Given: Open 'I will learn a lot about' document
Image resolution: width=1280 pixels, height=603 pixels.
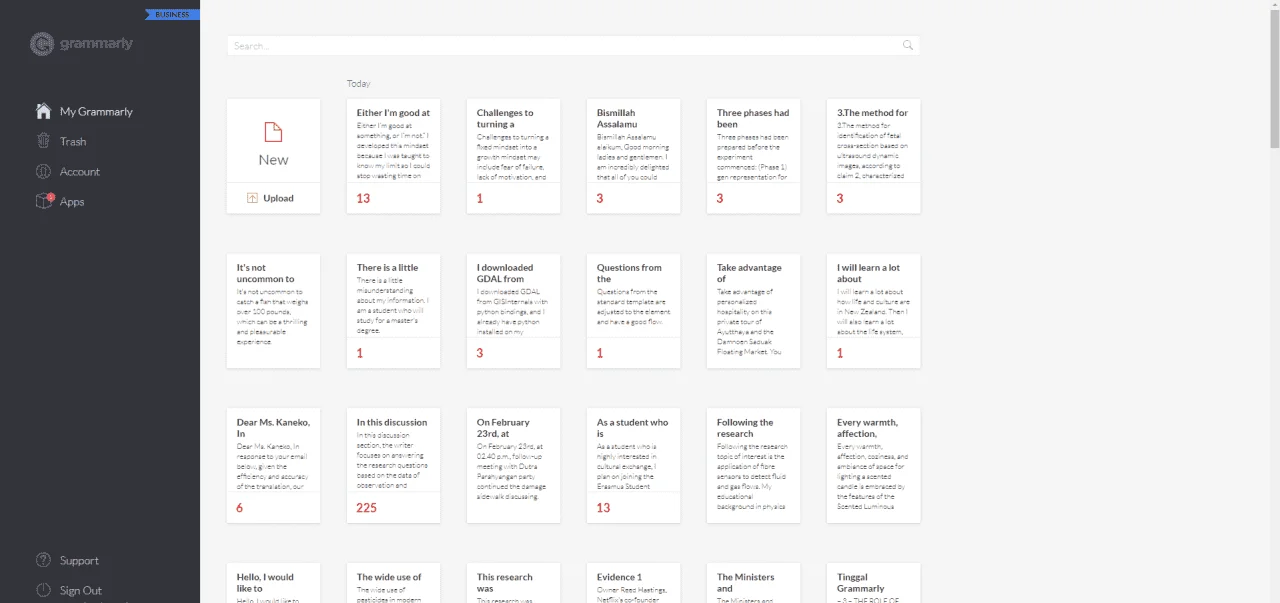Looking at the screenshot, I should (873, 311).
